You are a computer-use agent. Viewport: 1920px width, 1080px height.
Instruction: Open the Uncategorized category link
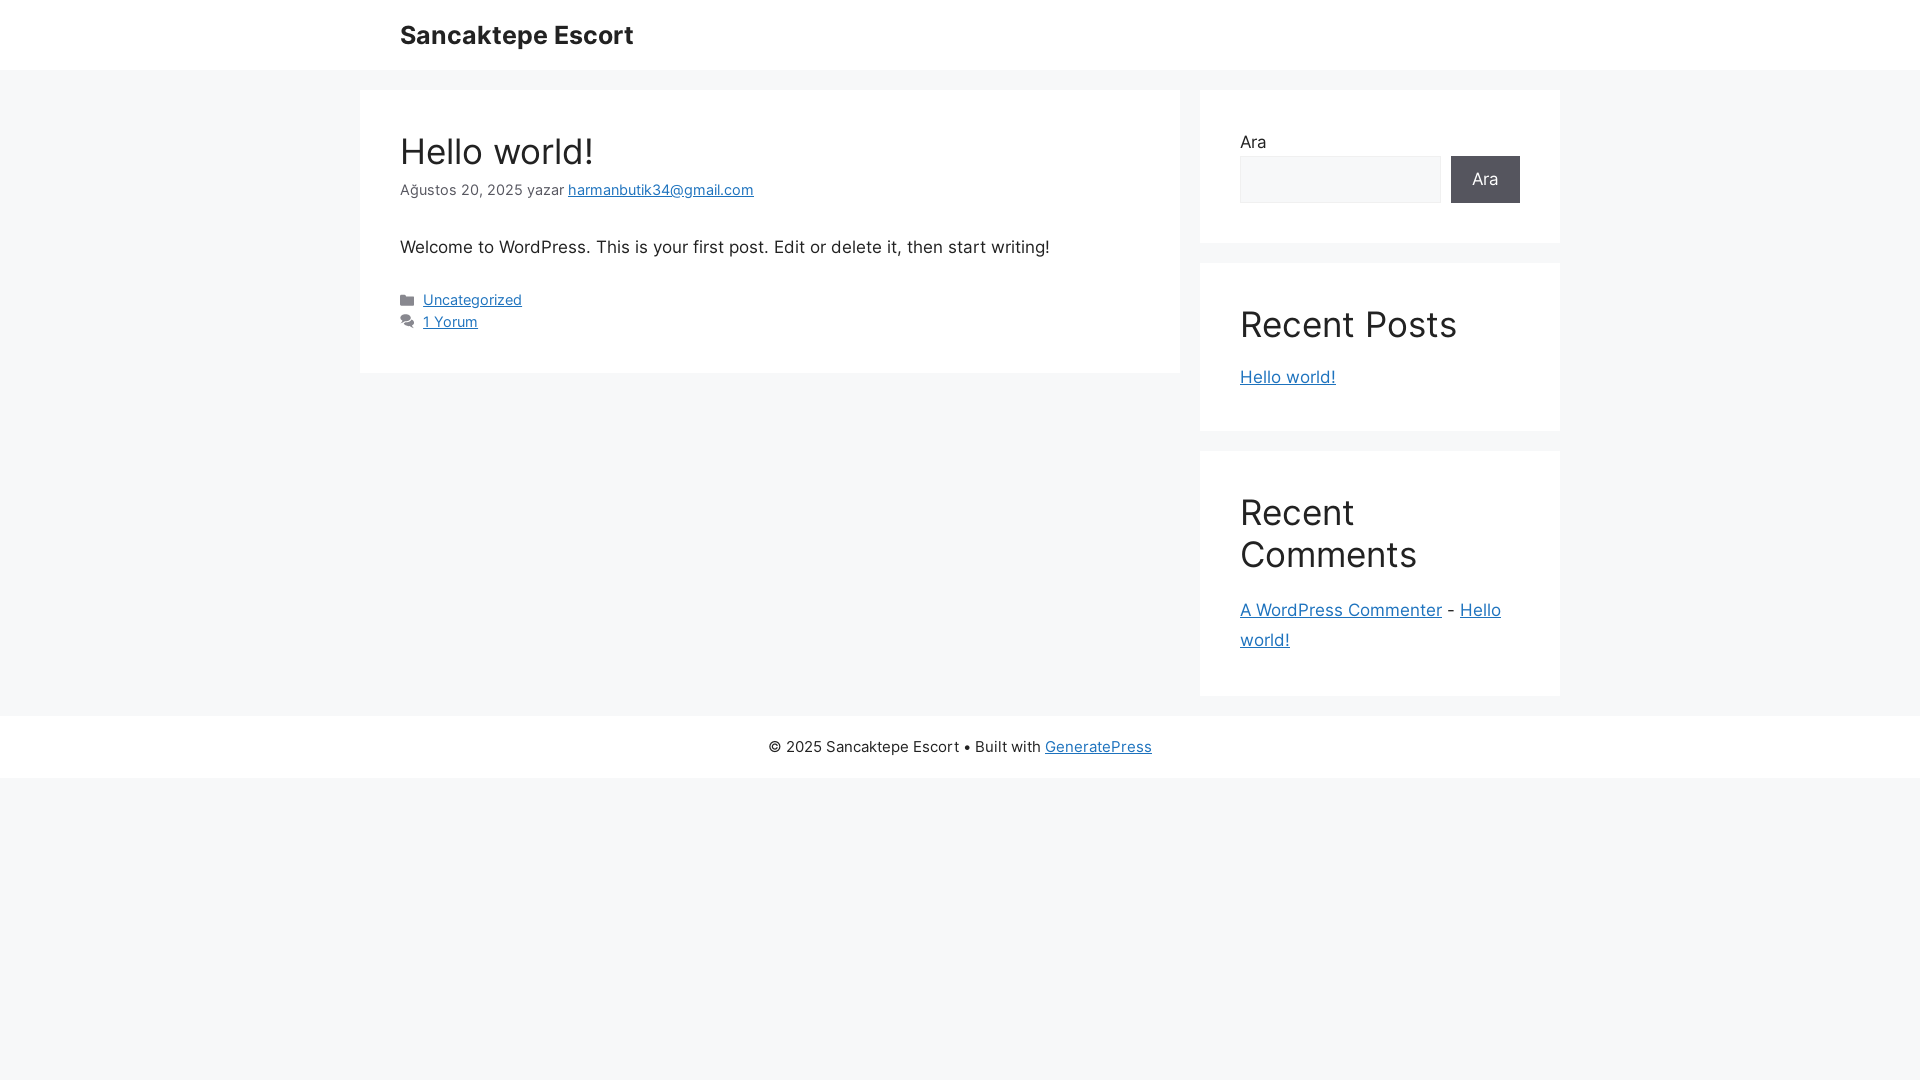(x=472, y=300)
